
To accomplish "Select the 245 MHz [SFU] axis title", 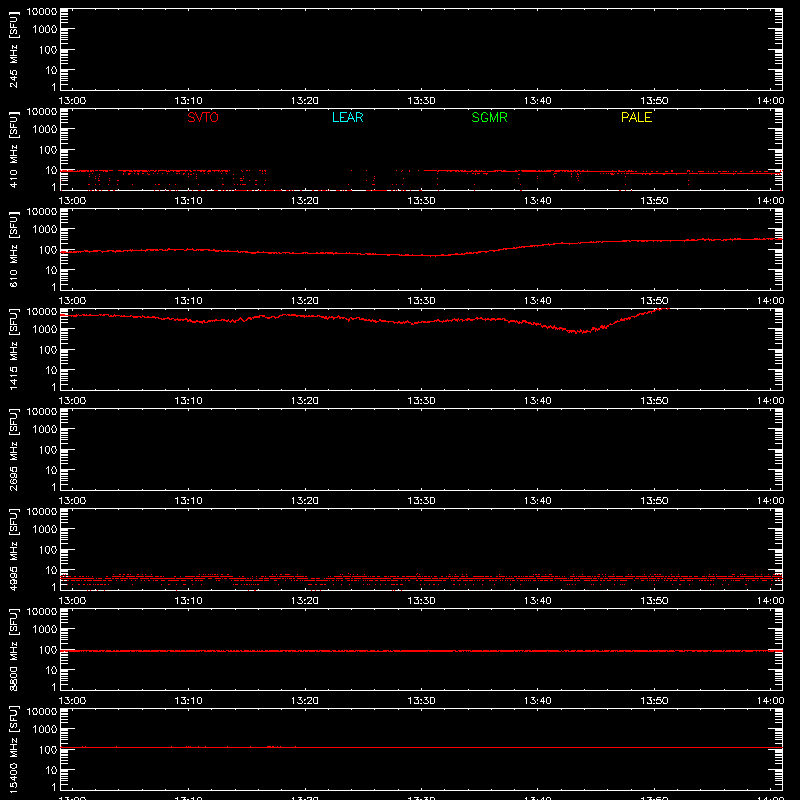I will tap(13, 50).
